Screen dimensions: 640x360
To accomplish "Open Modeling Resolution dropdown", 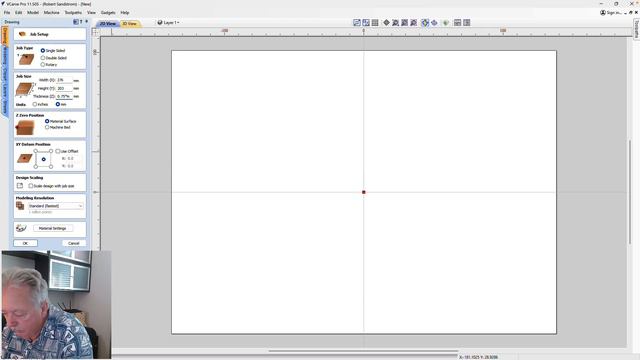I will point(56,206).
